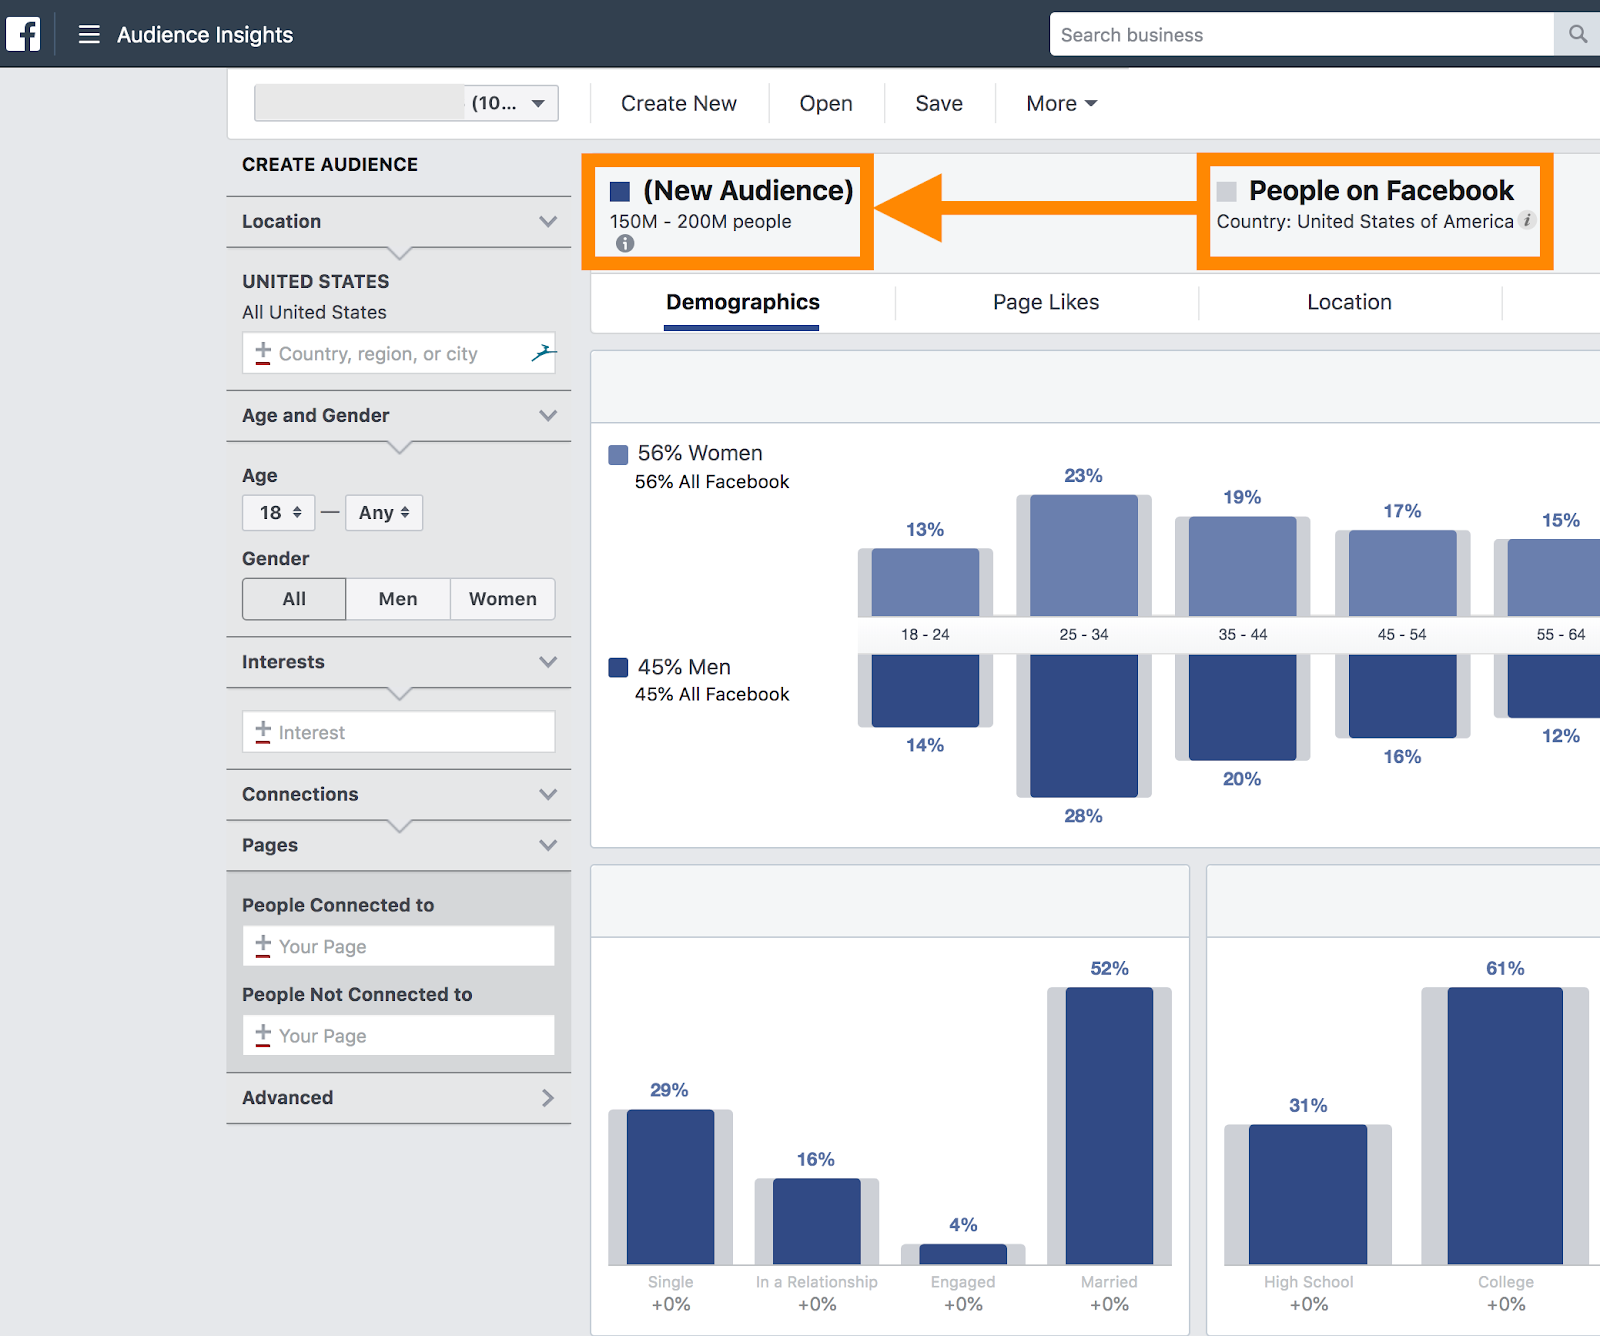The height and width of the screenshot is (1336, 1600).
Task: Click the Married relationship status bar
Action: coord(1109,1126)
